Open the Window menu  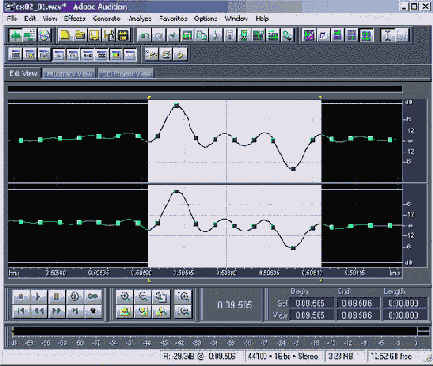236,19
